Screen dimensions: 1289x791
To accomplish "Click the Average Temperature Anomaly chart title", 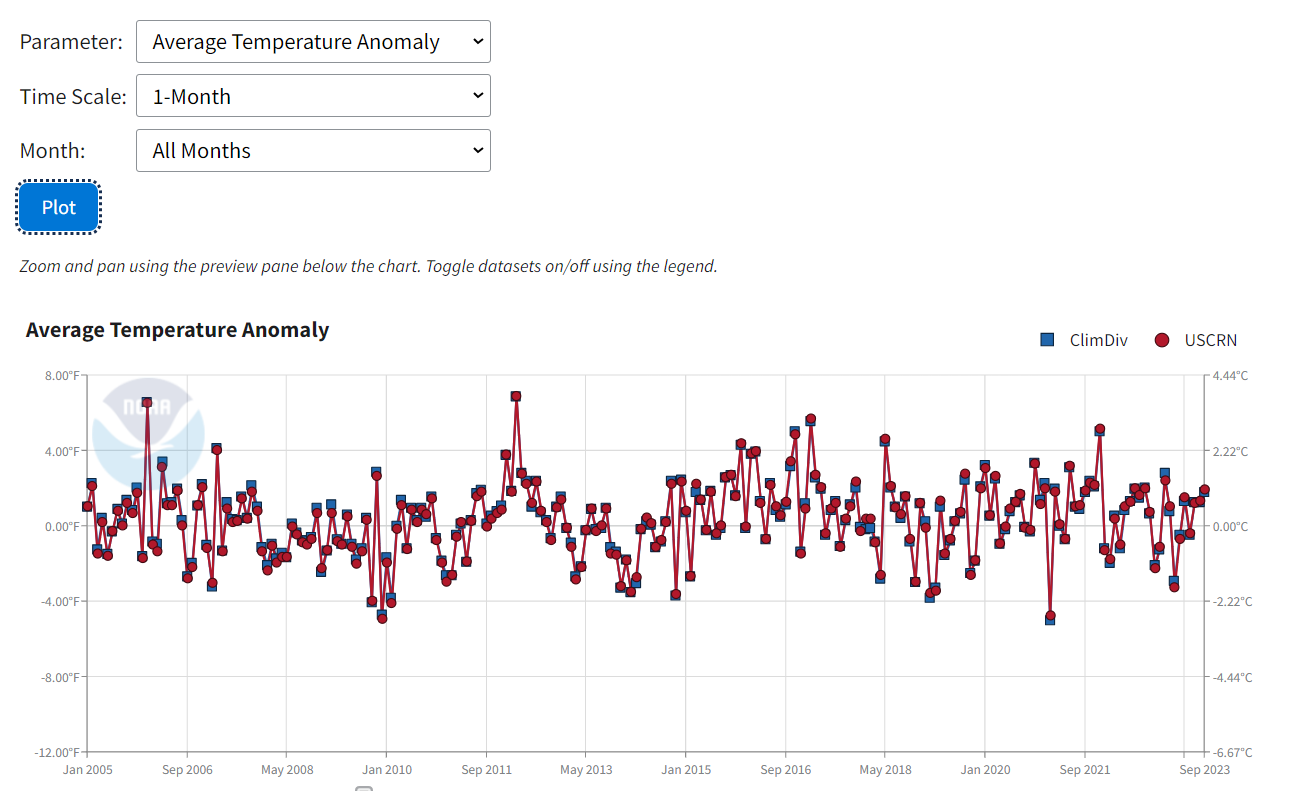I will [x=177, y=330].
